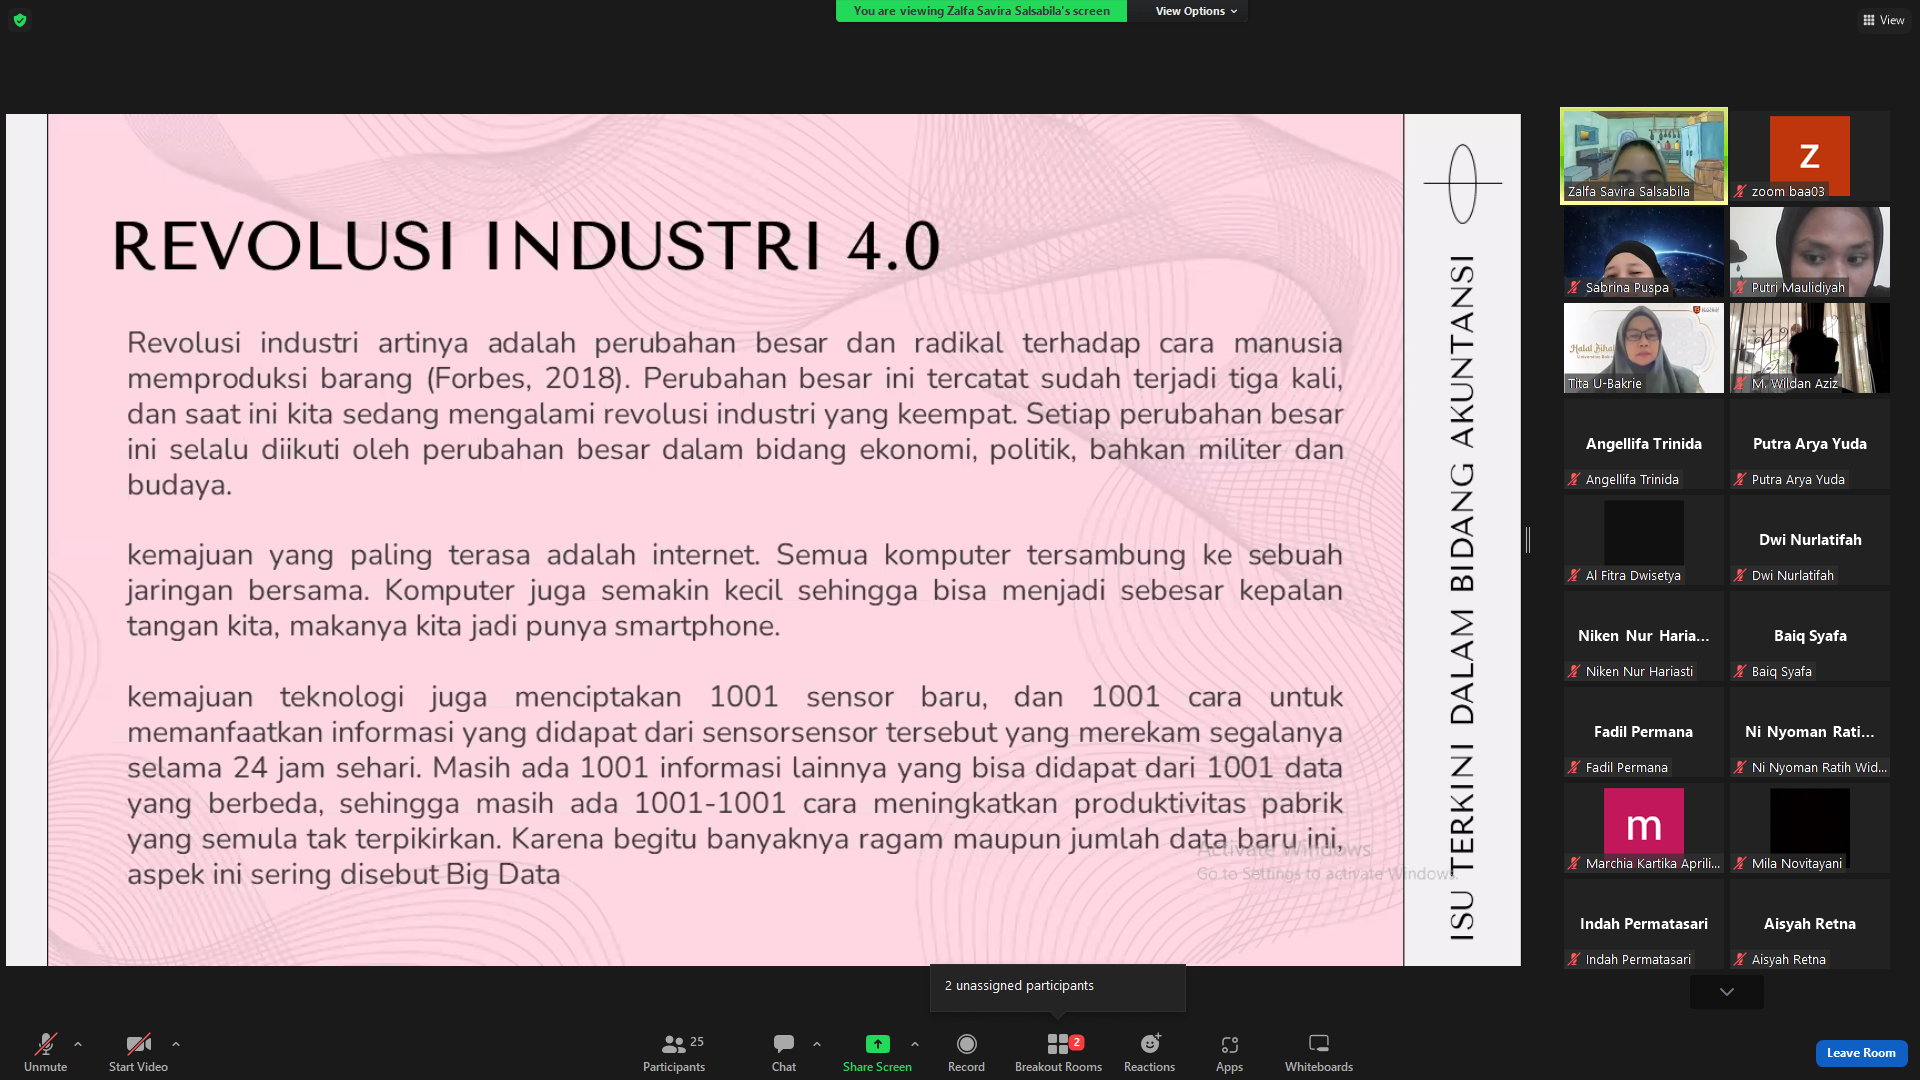This screenshot has height=1080, width=1920.
Task: Click the Unmute microphone icon
Action: point(46,1044)
